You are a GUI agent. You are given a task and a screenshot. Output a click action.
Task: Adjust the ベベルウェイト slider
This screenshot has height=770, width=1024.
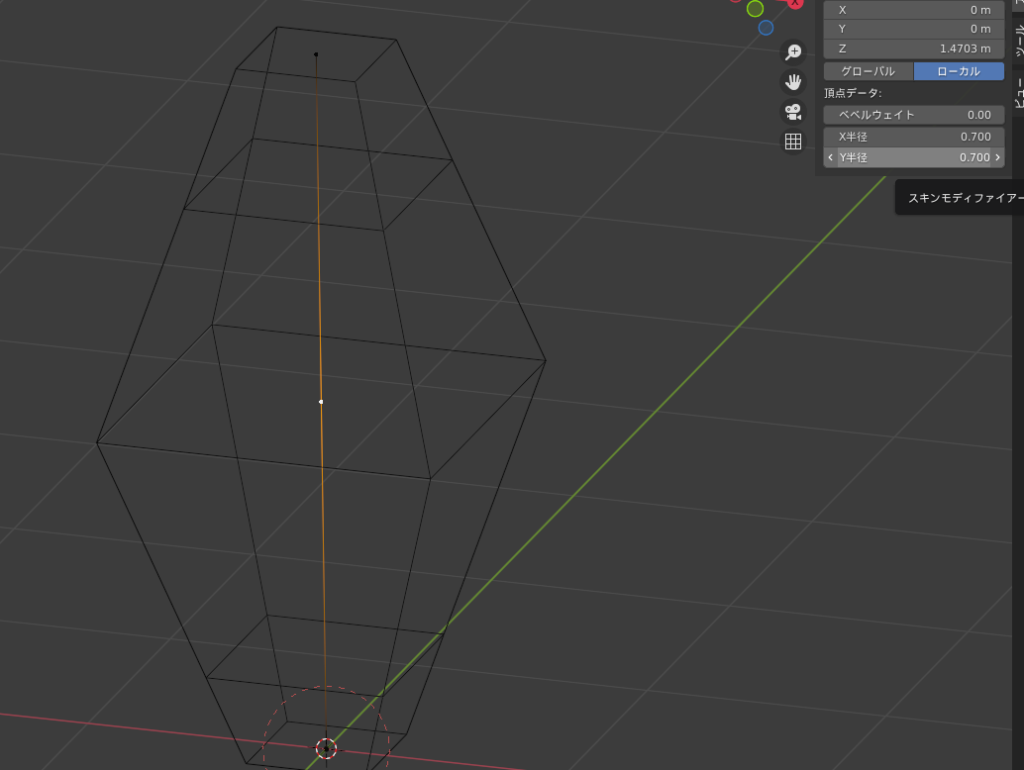click(x=914, y=115)
